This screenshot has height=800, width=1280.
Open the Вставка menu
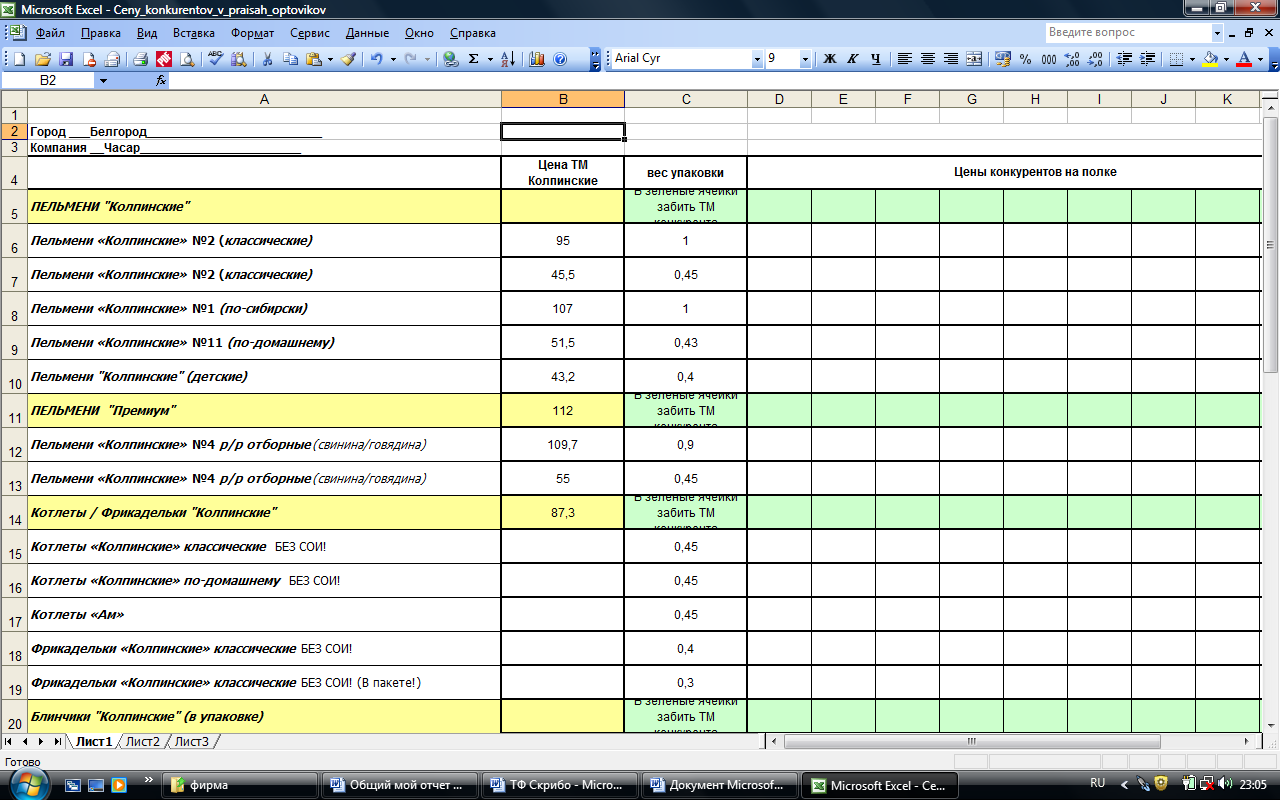(x=193, y=33)
